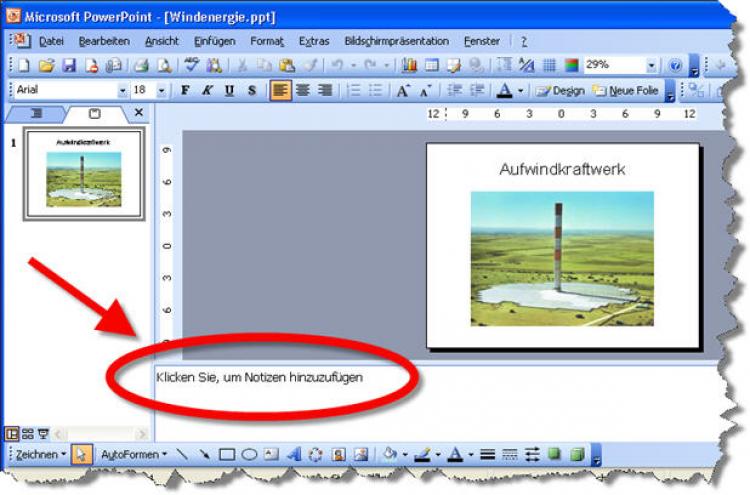This screenshot has width=750, height=495.
Task: Click the Design button
Action: pos(560,90)
